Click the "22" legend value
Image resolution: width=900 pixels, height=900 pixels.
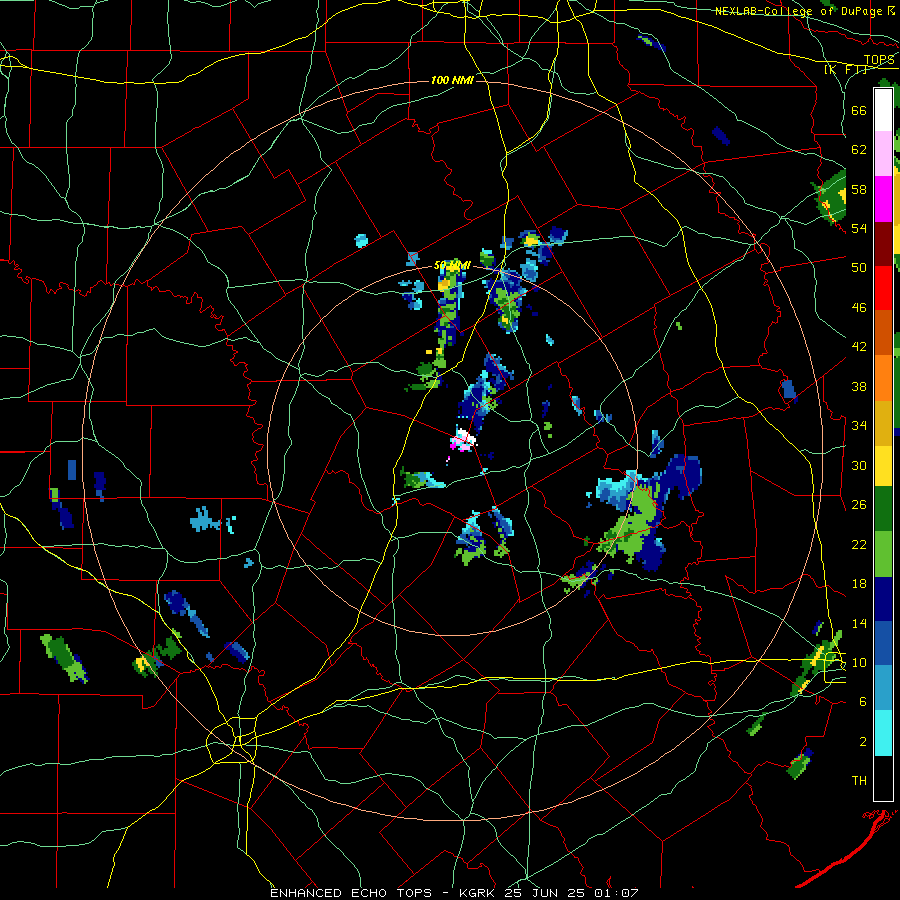tap(859, 544)
